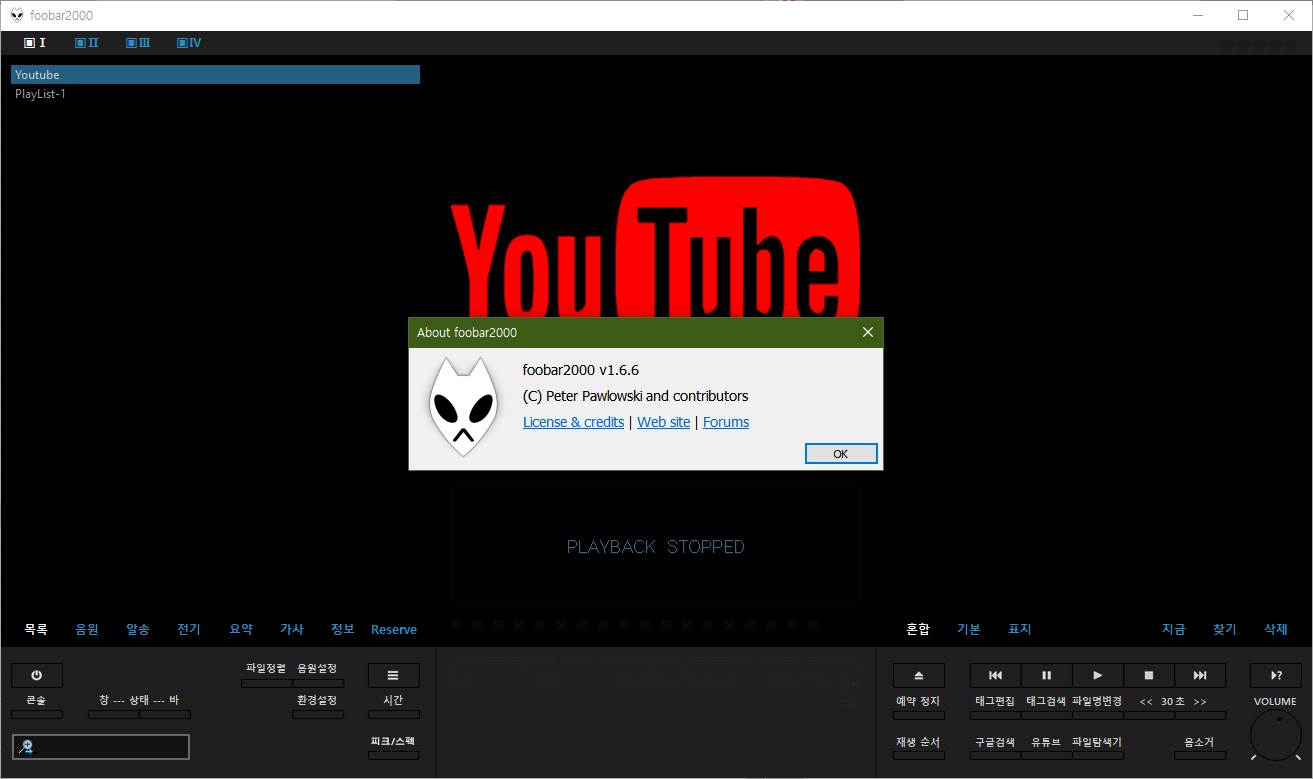Screen dimensions: 1313x779
Task: Select the Youtube playlist
Action: pos(215,75)
